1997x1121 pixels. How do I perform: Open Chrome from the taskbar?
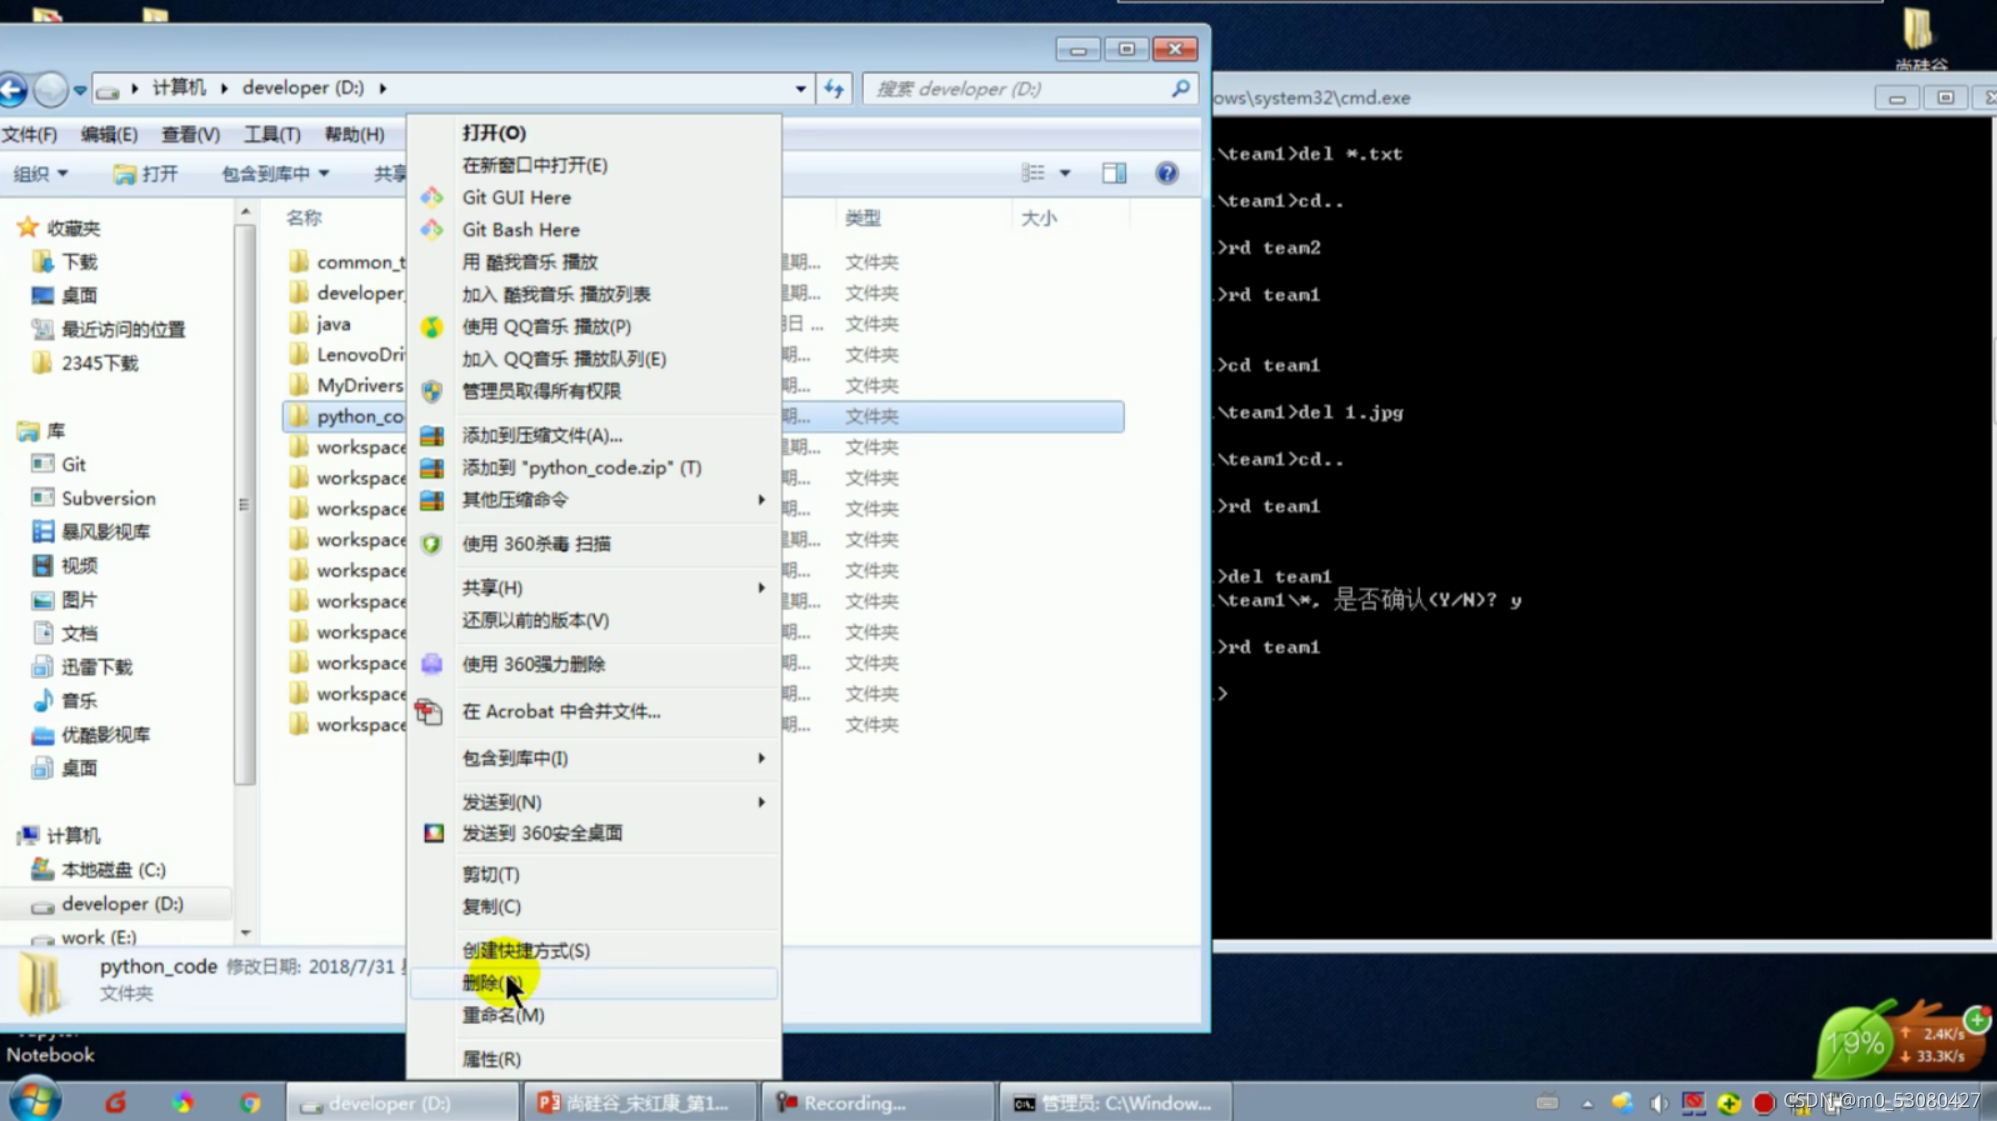coord(250,1102)
